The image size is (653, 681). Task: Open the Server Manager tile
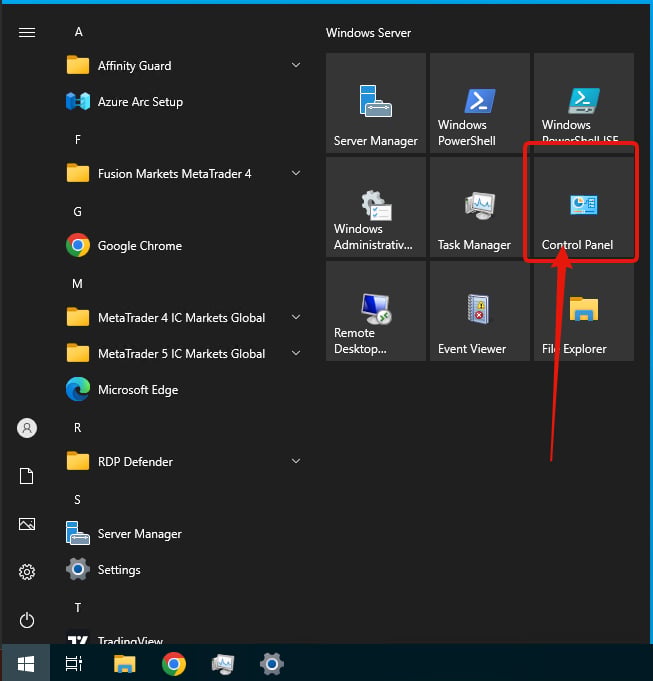(376, 103)
